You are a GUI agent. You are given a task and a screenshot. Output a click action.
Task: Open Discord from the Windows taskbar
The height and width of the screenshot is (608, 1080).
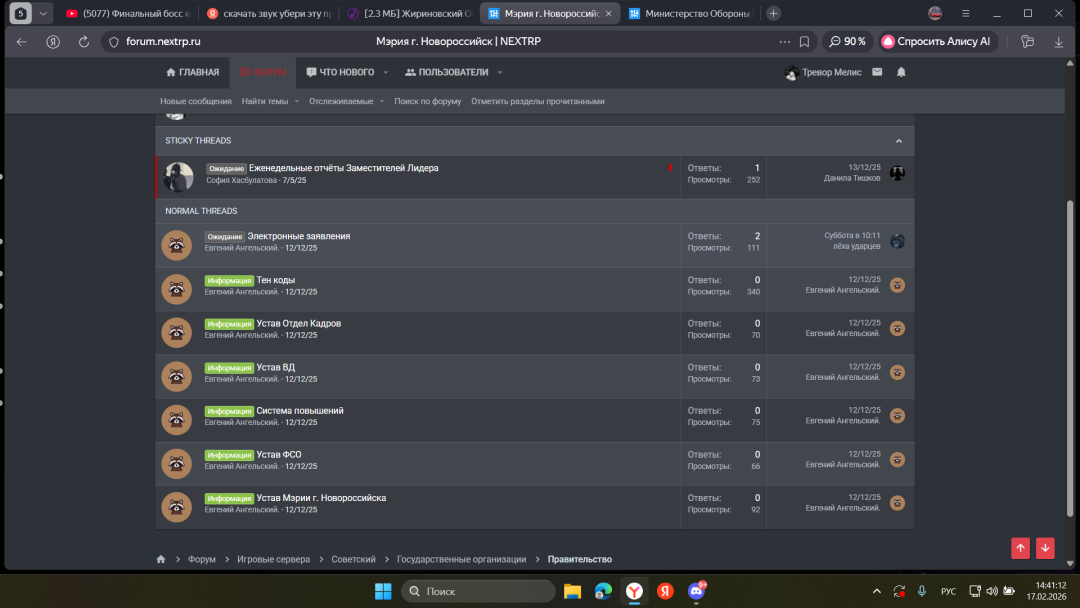[697, 591]
